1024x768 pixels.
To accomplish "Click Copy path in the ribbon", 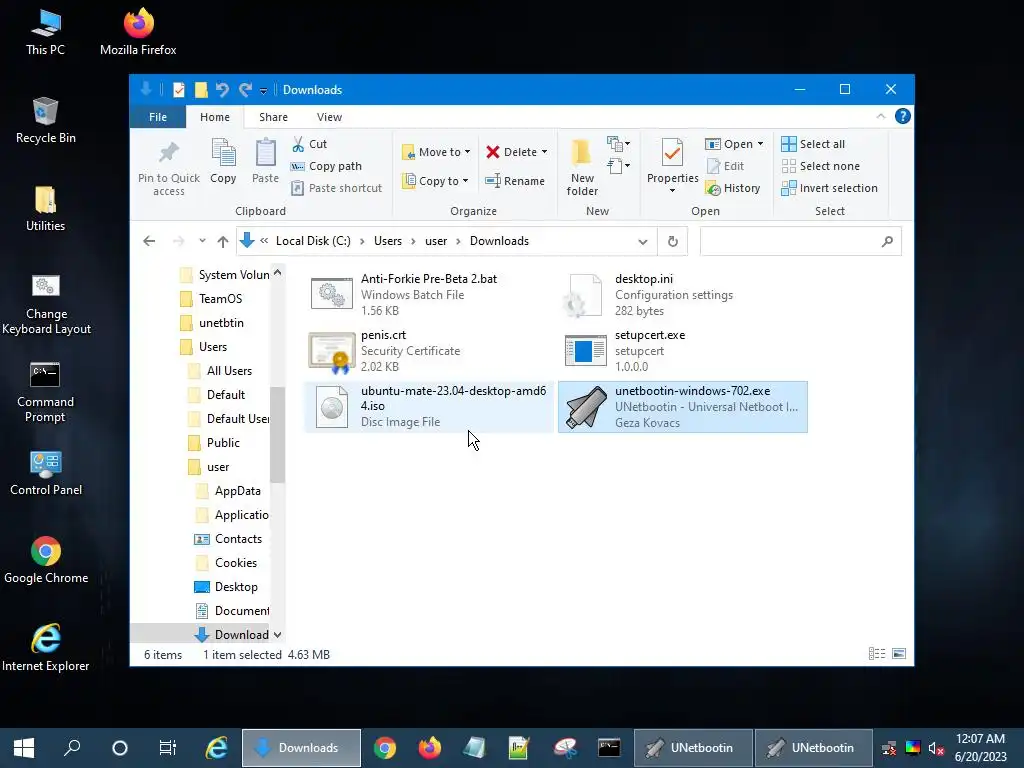I will point(326,166).
